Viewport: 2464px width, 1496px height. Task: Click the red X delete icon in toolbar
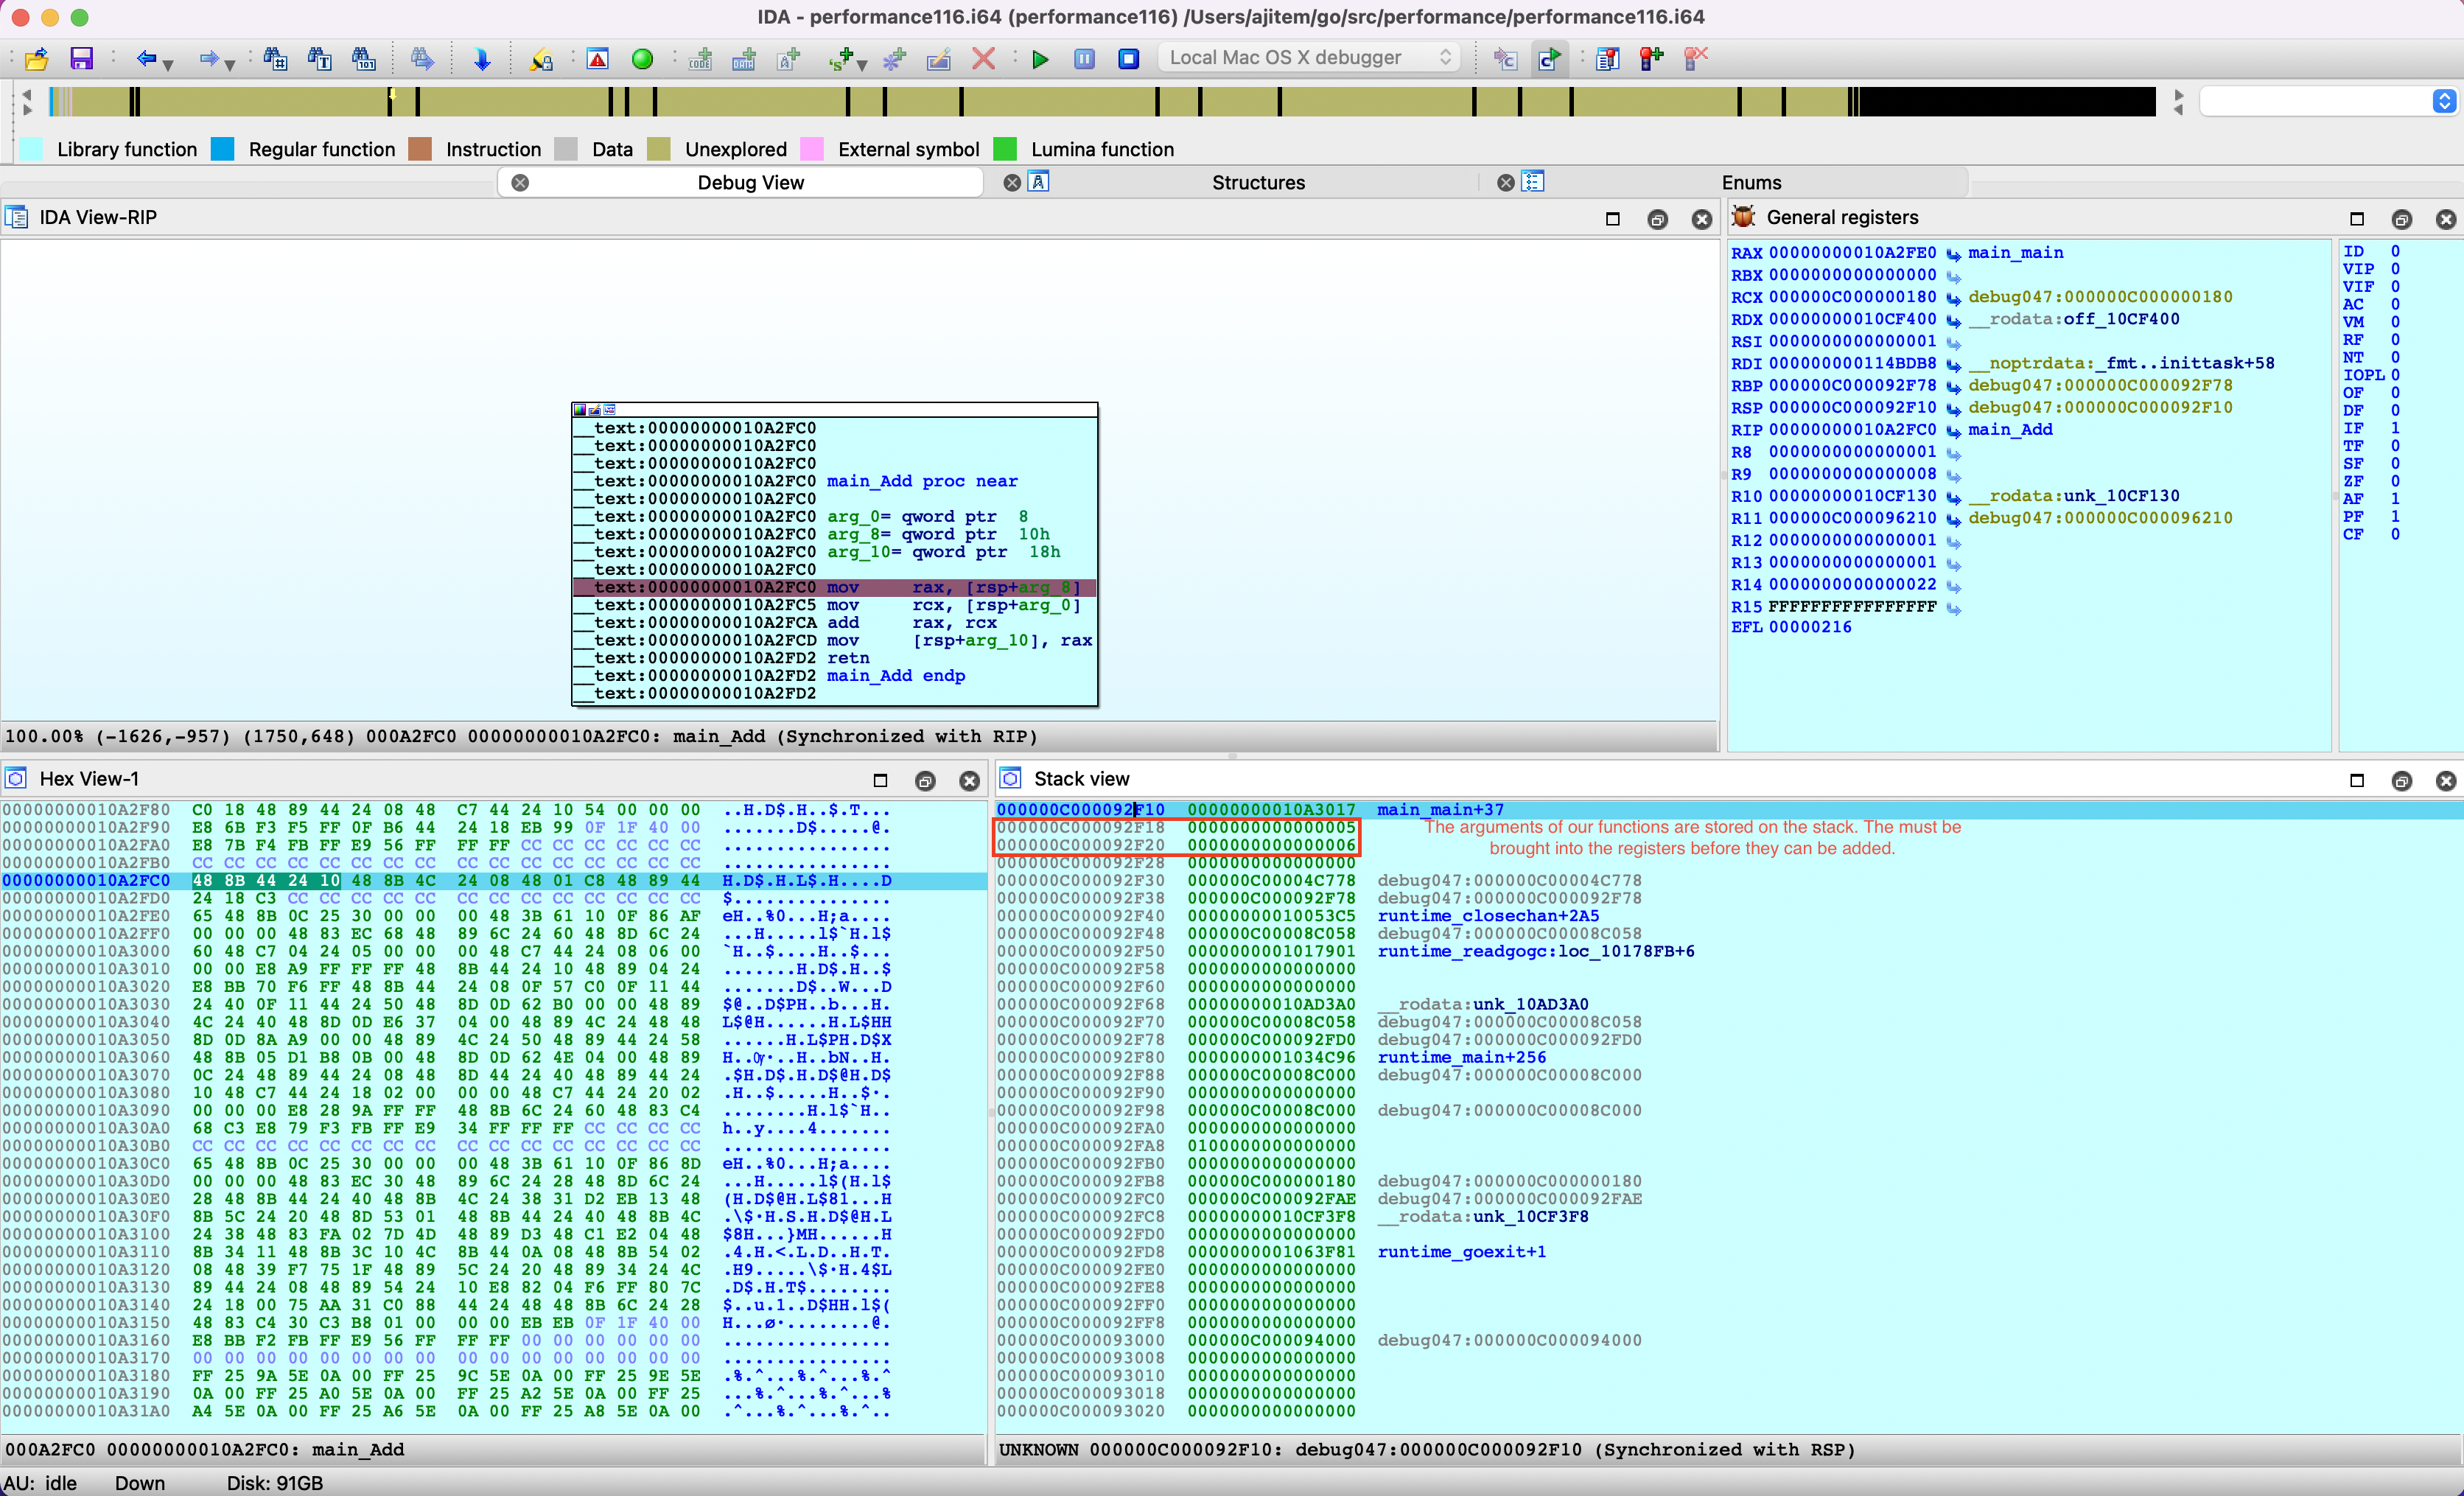point(983,59)
